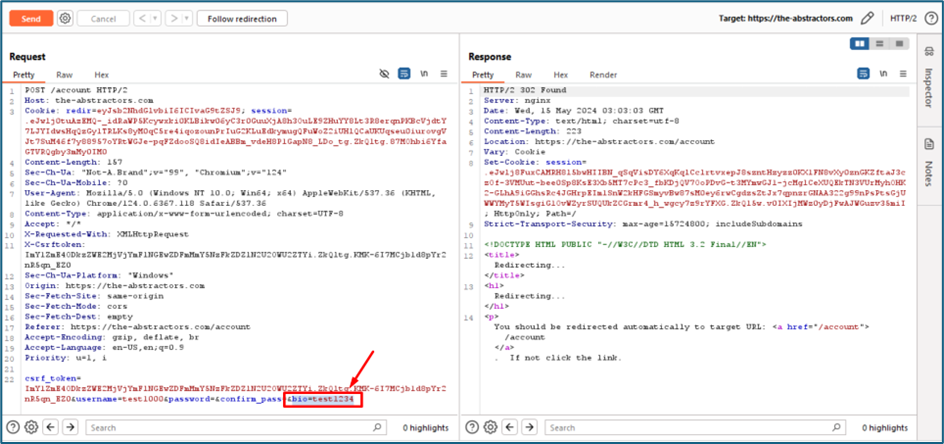Select combined tabbed layout view
This screenshot has height=444, width=944.
pyautogui.click(x=899, y=43)
